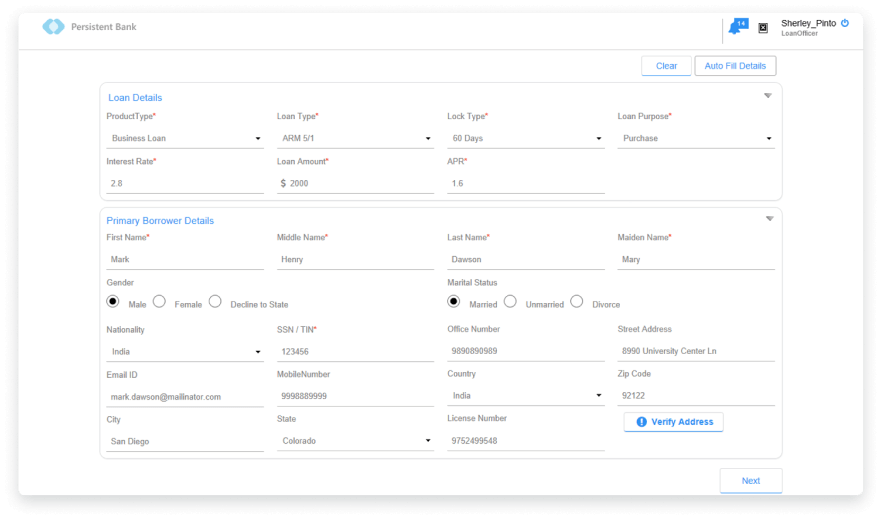Select the Female gender radio button
Screen dimensions: 882x520
[x=159, y=302]
